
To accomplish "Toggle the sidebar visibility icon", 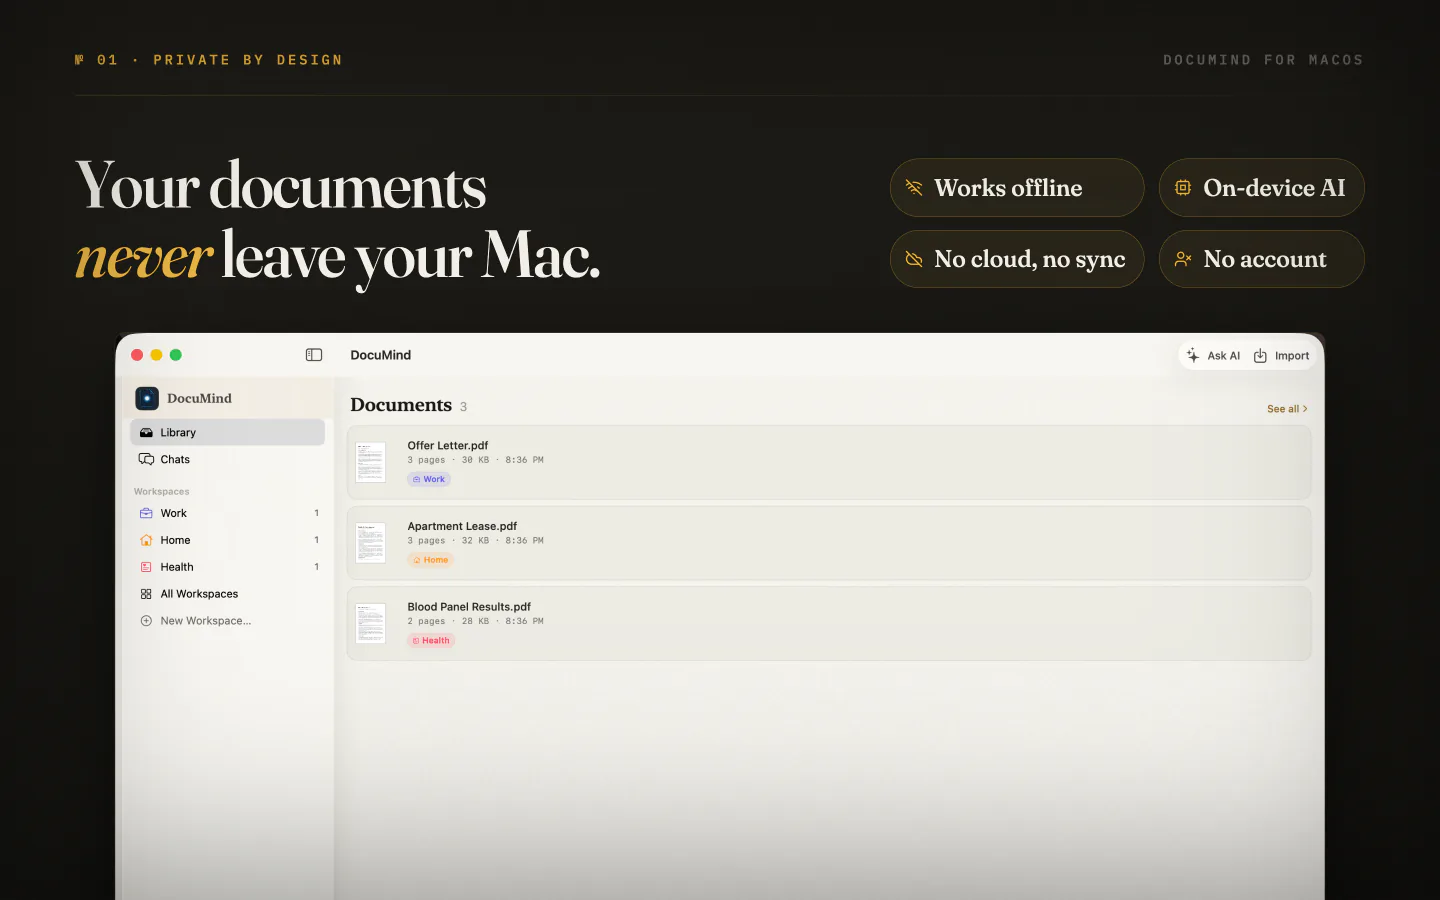I will coord(314,355).
